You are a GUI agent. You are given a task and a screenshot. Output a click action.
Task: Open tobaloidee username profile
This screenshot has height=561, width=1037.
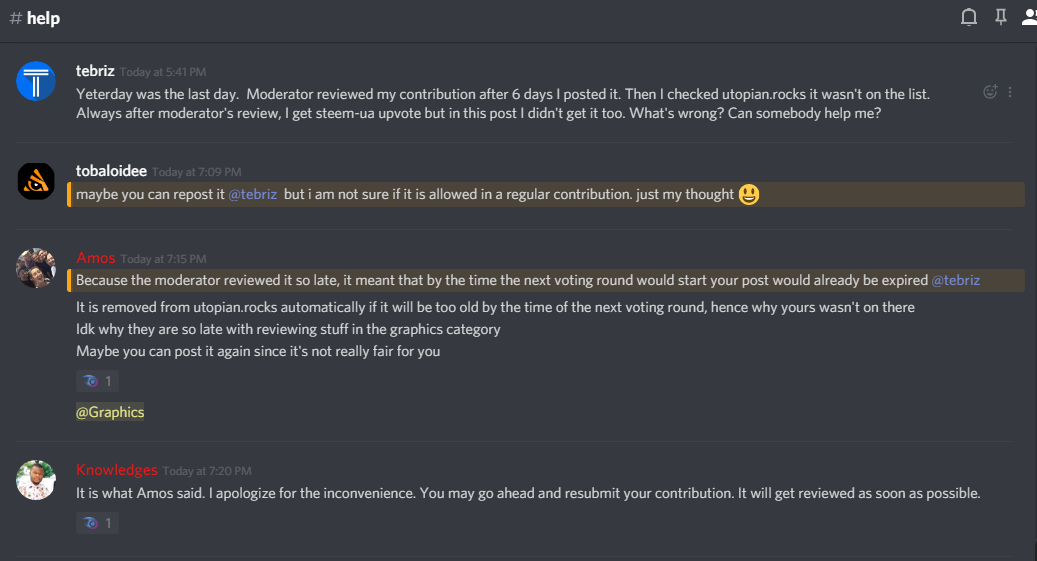pyautogui.click(x=111, y=171)
